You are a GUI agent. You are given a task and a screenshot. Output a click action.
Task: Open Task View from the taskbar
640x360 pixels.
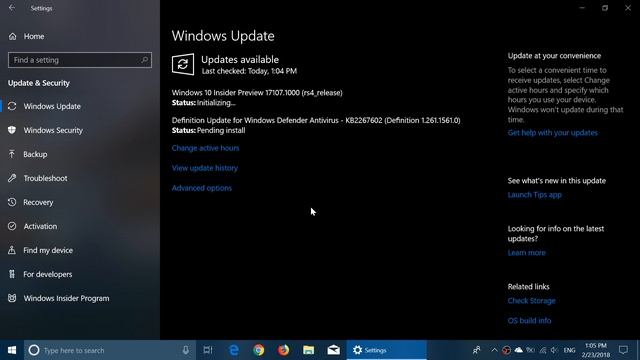208,350
